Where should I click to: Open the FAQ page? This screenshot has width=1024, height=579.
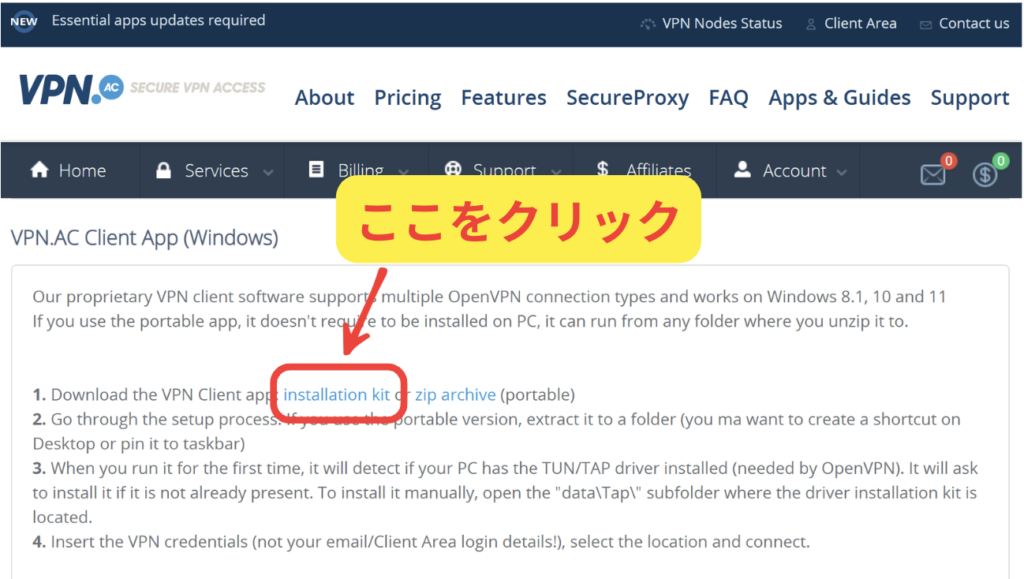coord(728,98)
